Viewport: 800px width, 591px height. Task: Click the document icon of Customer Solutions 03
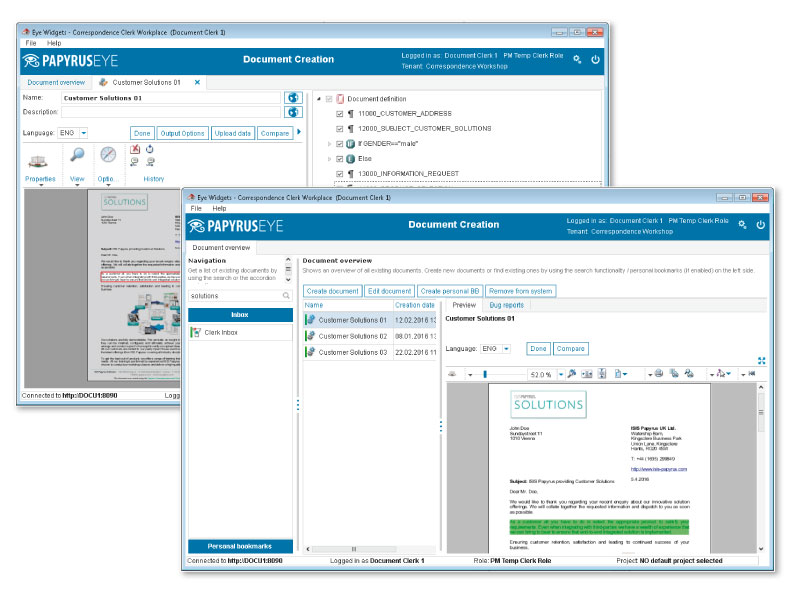(310, 352)
